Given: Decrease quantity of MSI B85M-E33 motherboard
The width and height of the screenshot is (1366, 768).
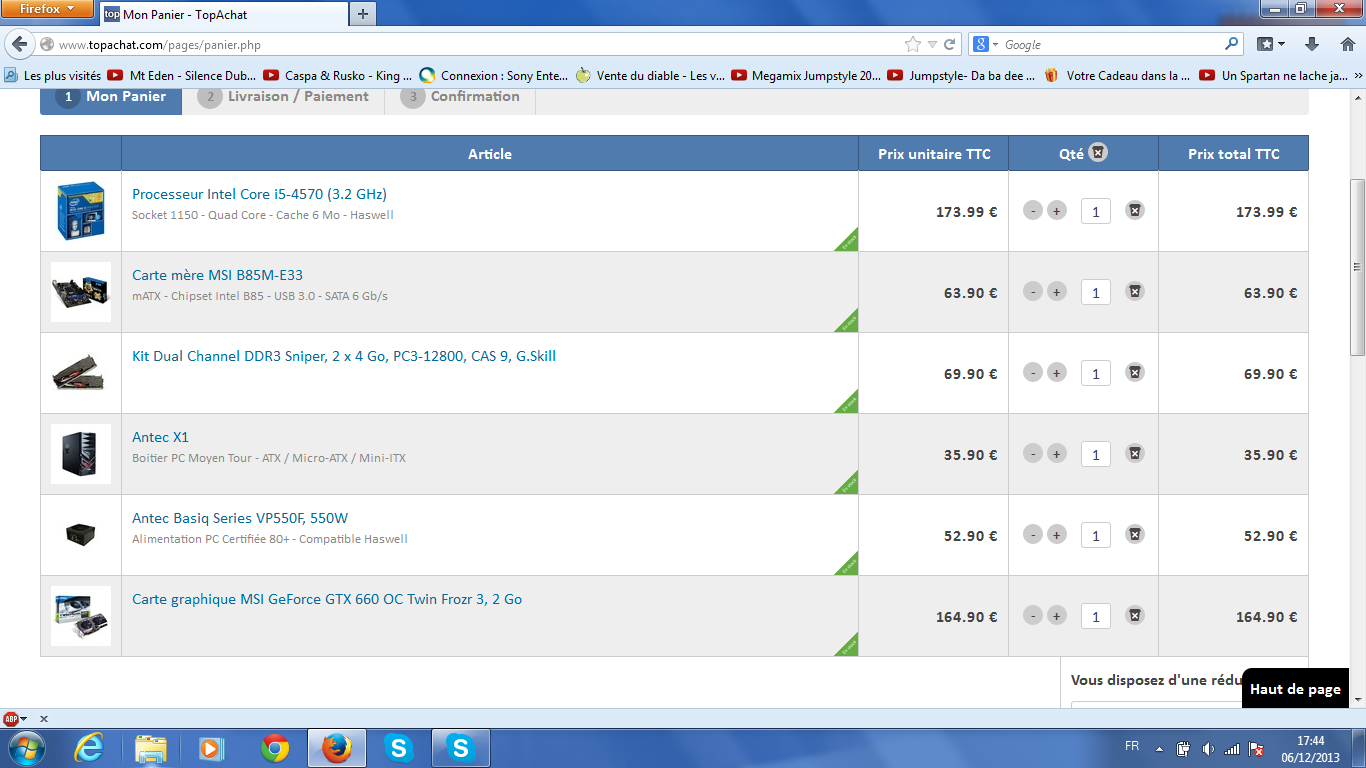Looking at the screenshot, I should pos(1033,291).
